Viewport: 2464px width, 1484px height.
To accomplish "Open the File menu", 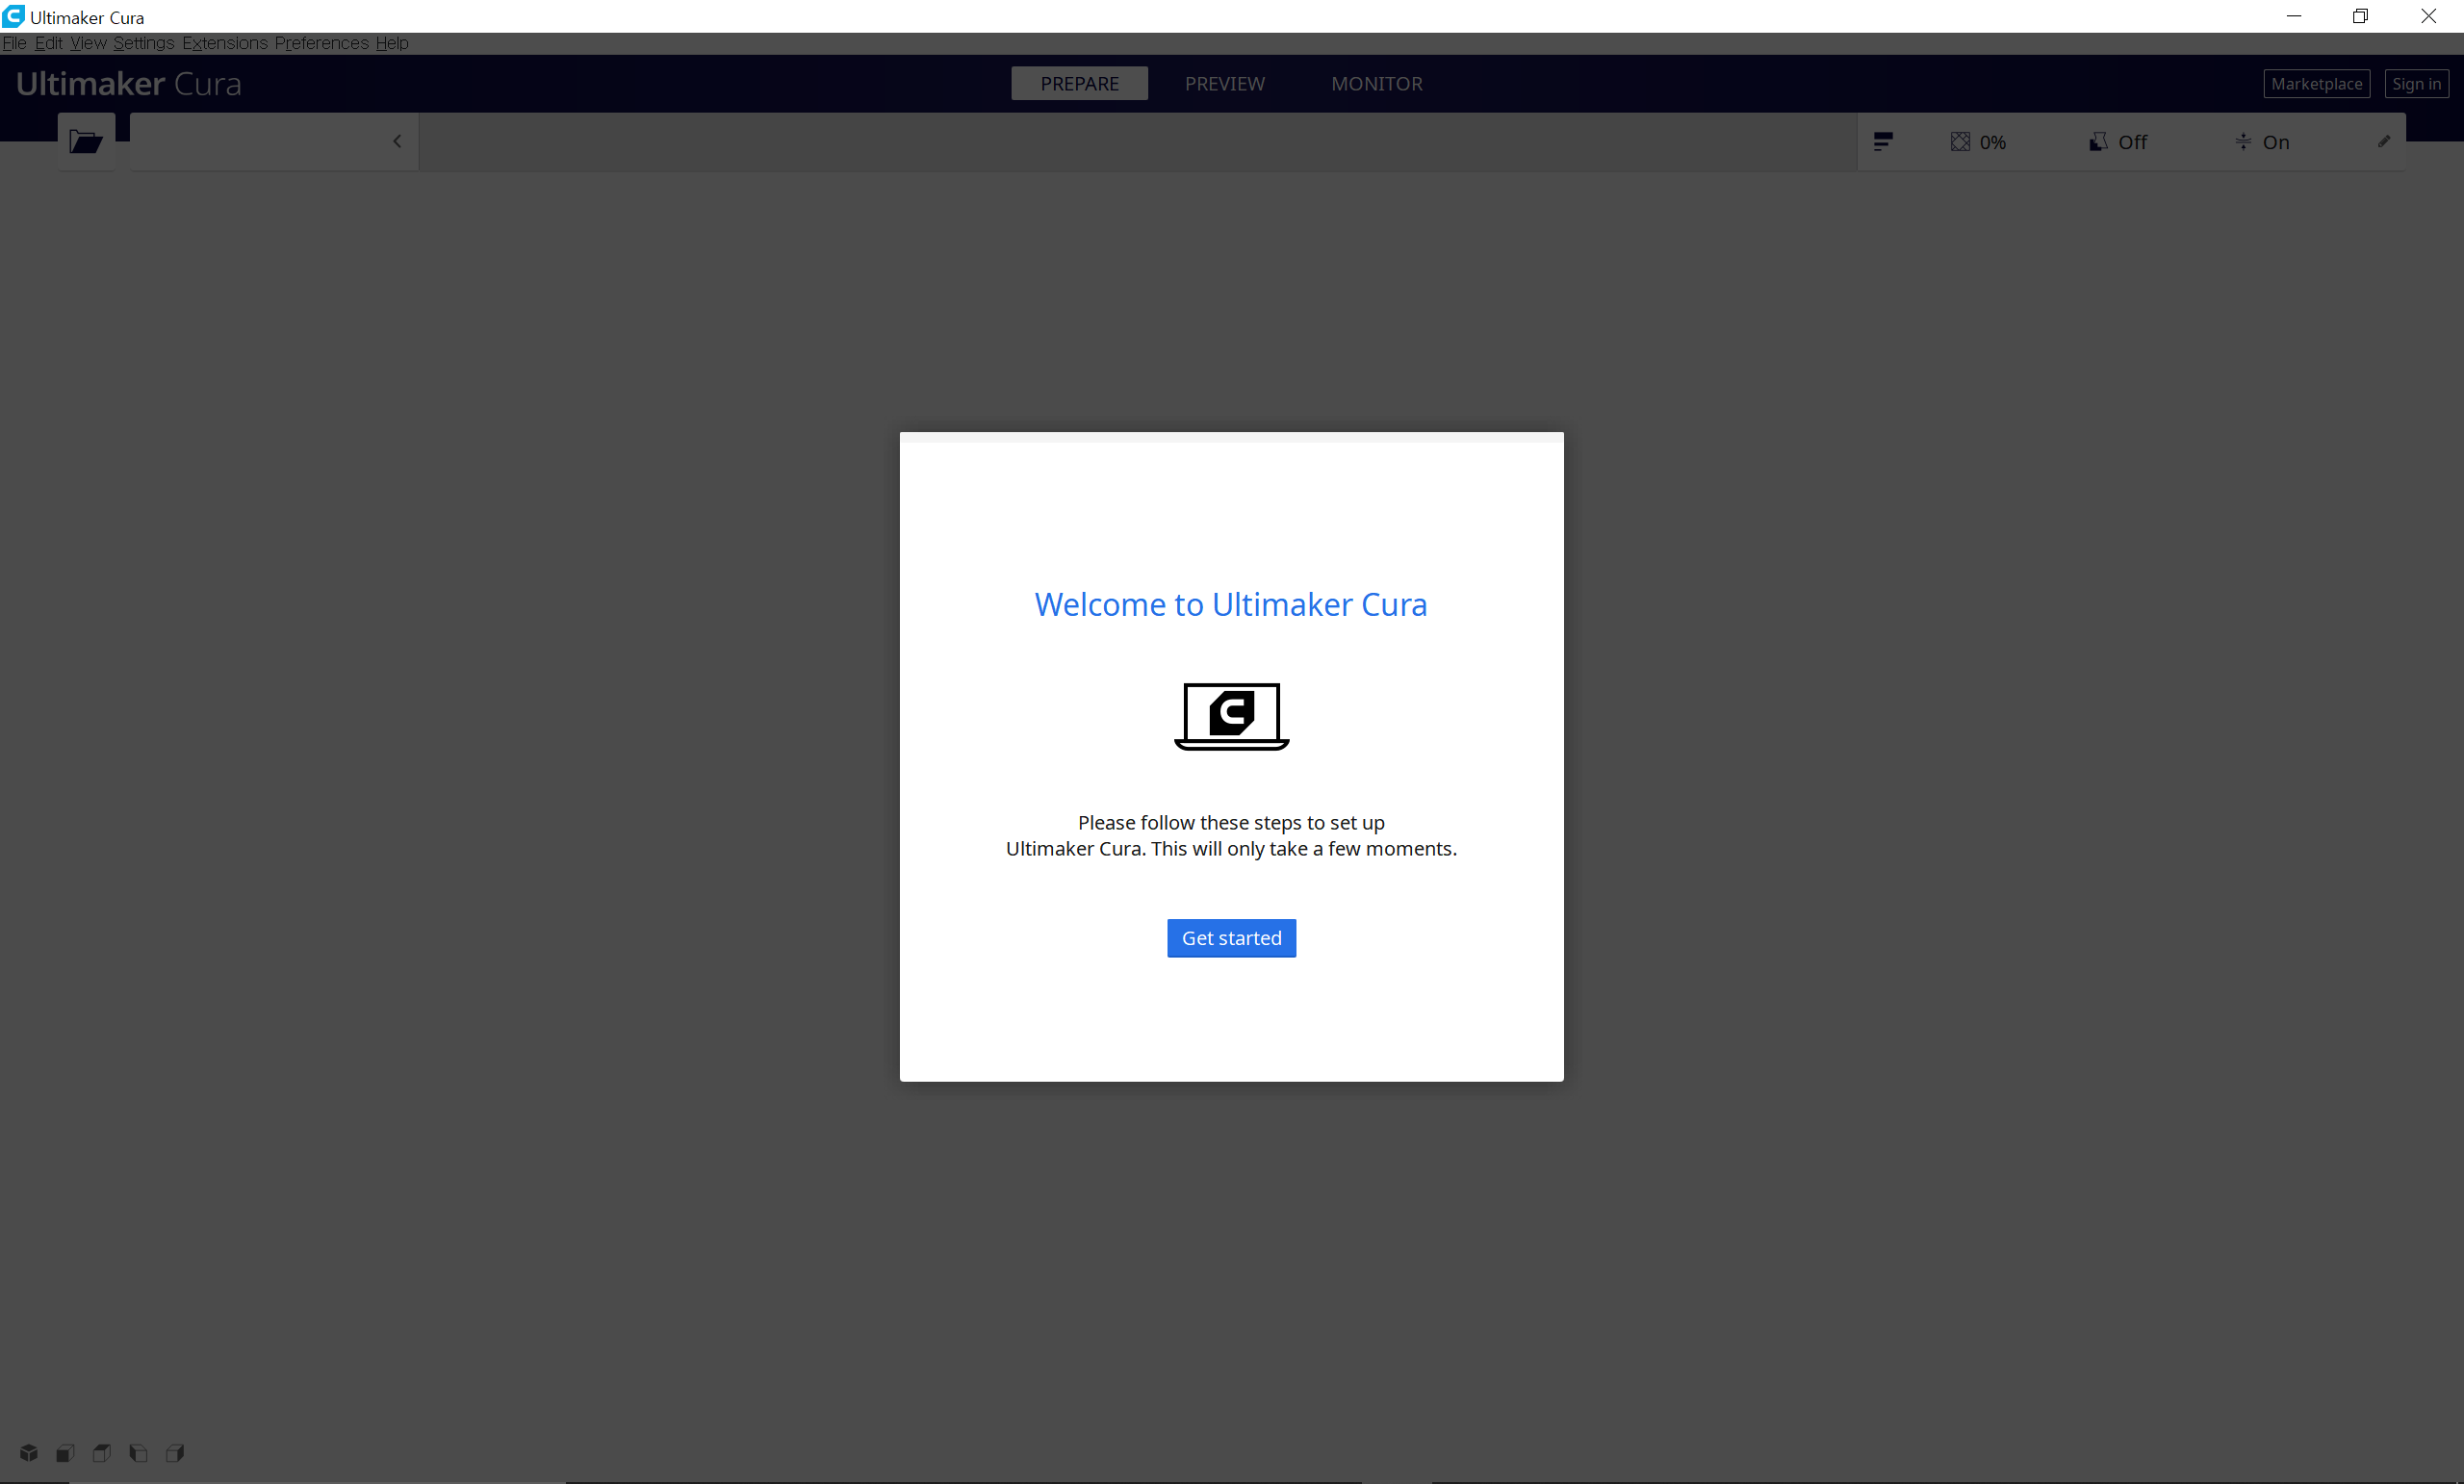I will click(x=14, y=43).
